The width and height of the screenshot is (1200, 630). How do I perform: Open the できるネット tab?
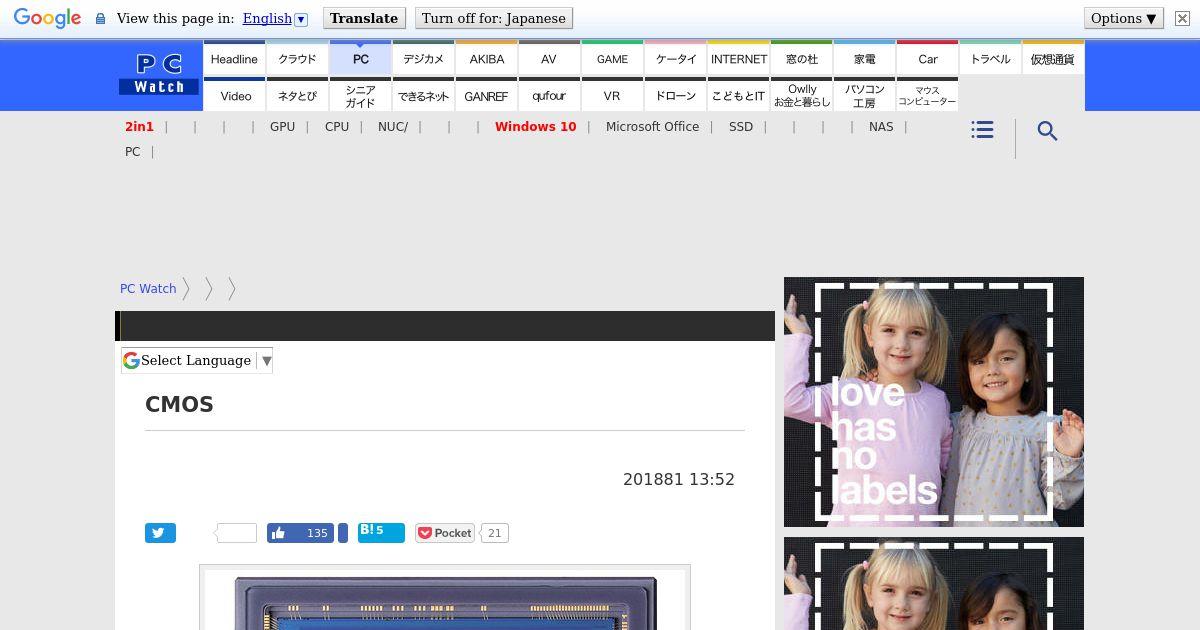pos(423,95)
